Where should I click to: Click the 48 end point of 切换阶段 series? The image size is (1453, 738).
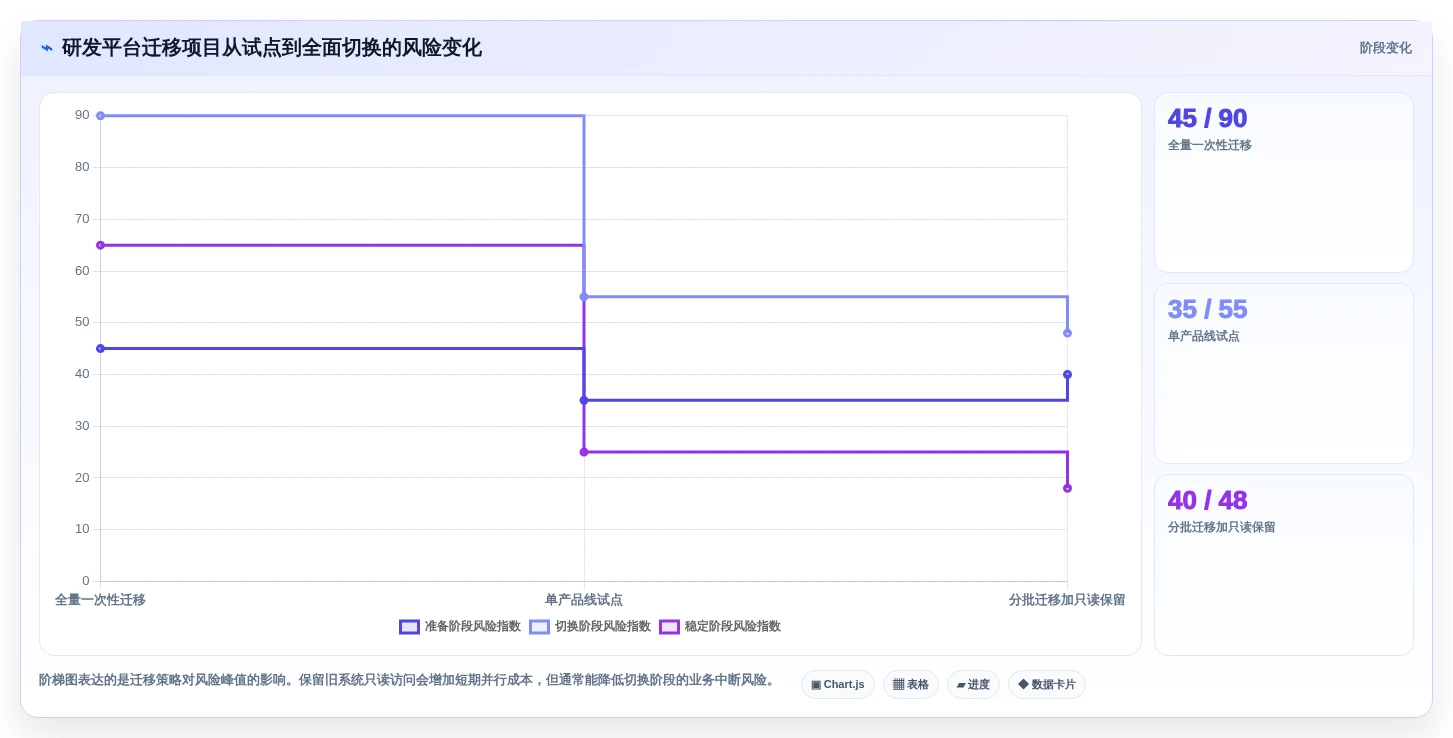[x=1067, y=333]
